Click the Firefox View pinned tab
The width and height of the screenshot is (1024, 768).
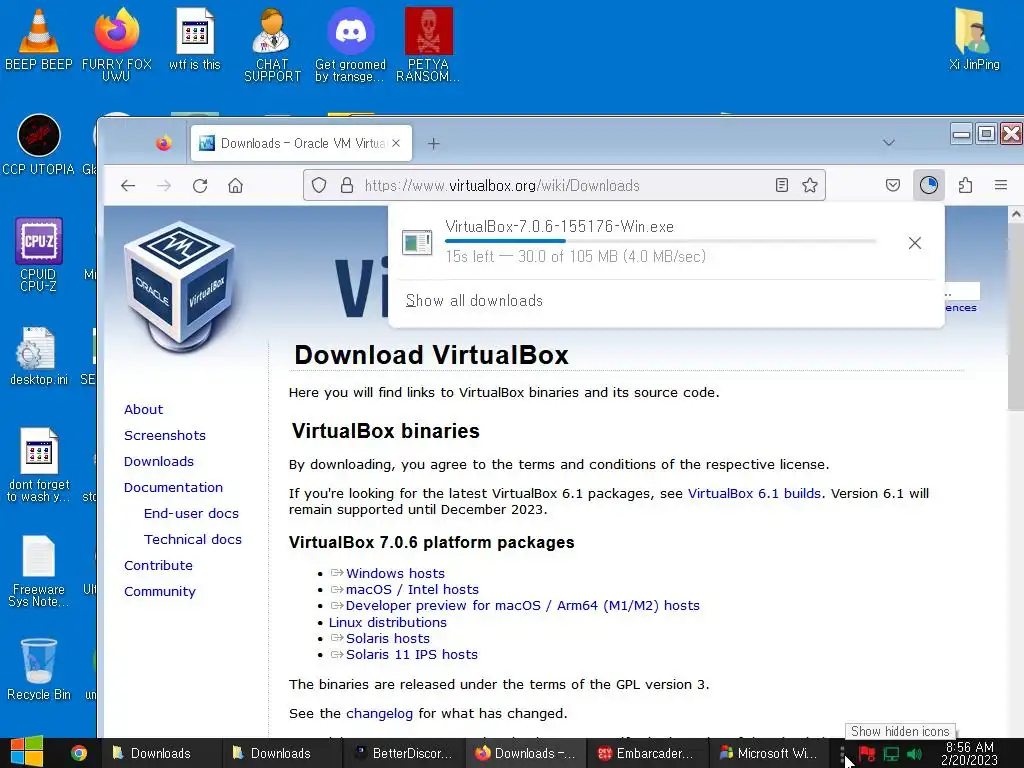(x=163, y=143)
